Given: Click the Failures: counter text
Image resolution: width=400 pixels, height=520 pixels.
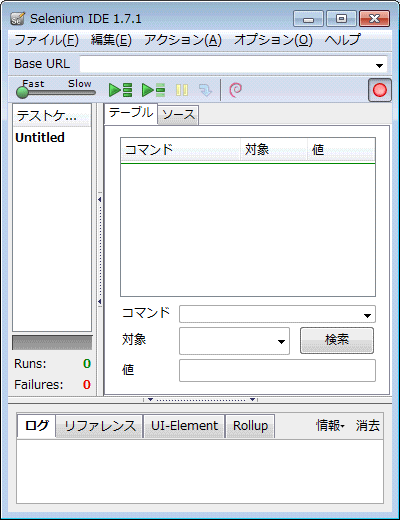Looking at the screenshot, I should [x=39, y=385].
